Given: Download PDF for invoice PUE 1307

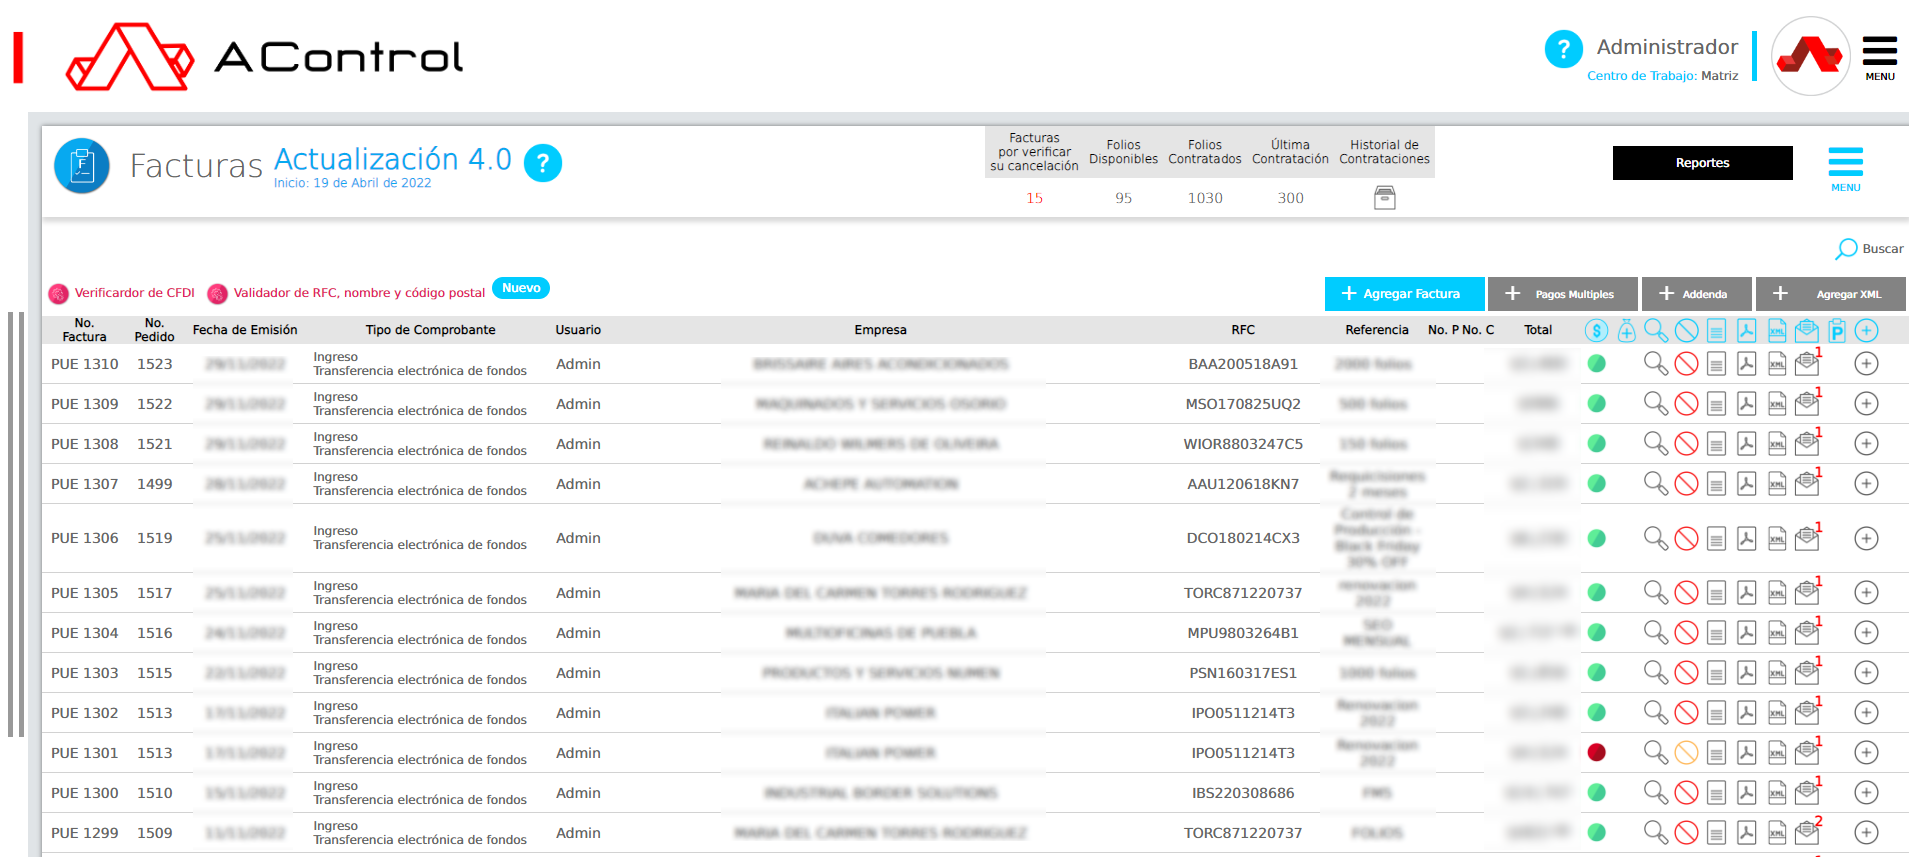Looking at the screenshot, I should coord(1746,484).
